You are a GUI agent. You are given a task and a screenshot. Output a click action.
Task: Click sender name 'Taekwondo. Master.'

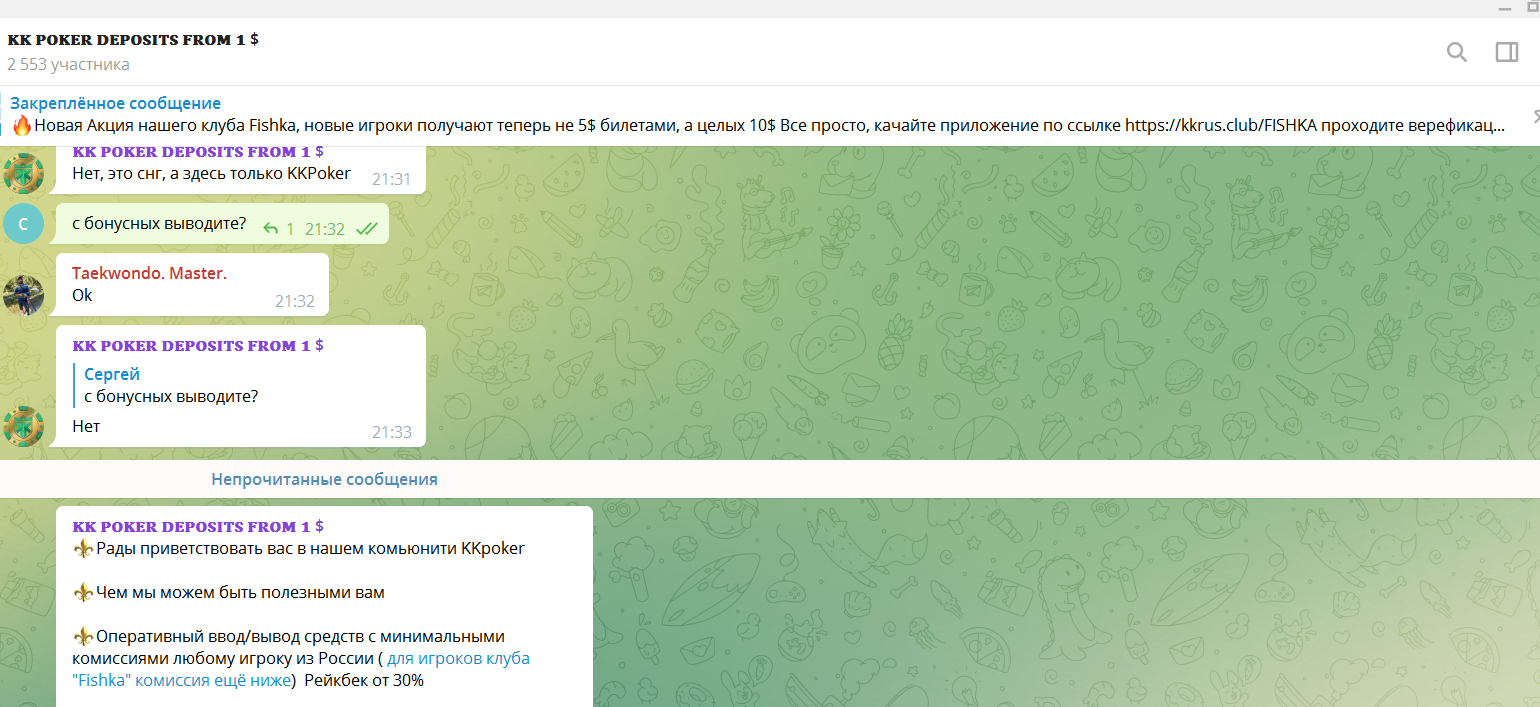point(149,273)
